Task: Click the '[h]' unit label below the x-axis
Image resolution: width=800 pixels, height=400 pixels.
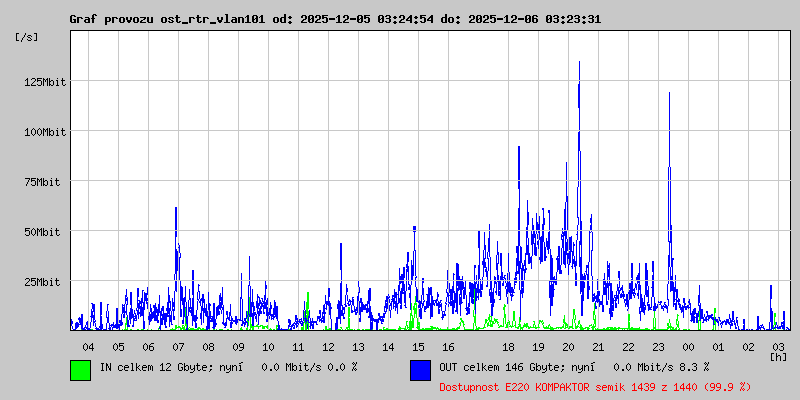Action: tap(778, 356)
